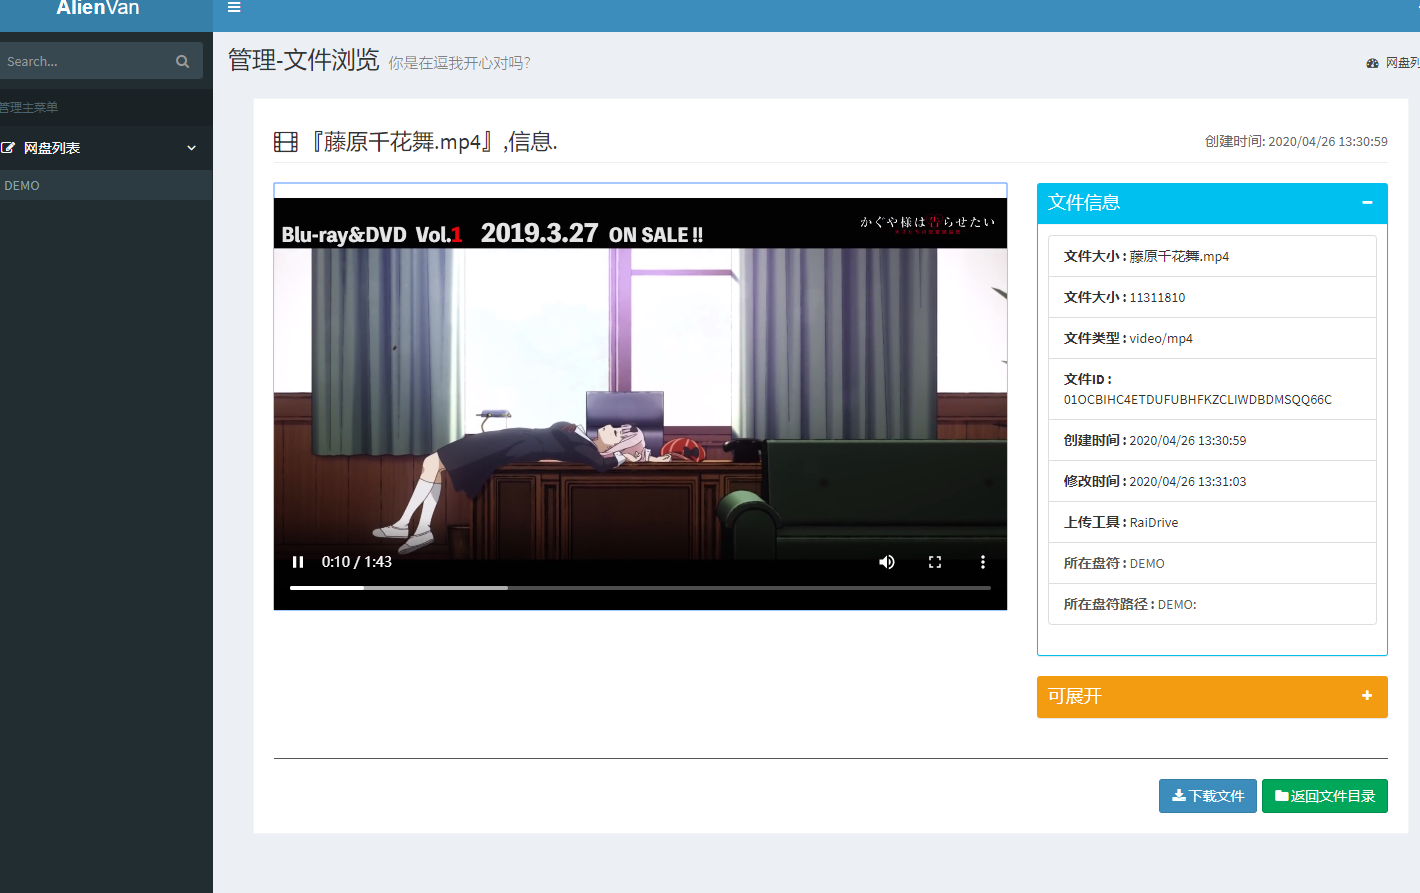Click the 下载文件 download button
The width and height of the screenshot is (1420, 893).
(1208, 796)
